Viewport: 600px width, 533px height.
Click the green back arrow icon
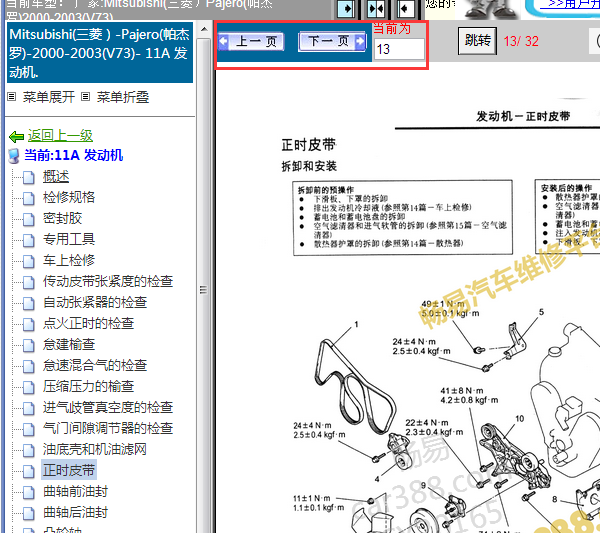pyautogui.click(x=16, y=136)
